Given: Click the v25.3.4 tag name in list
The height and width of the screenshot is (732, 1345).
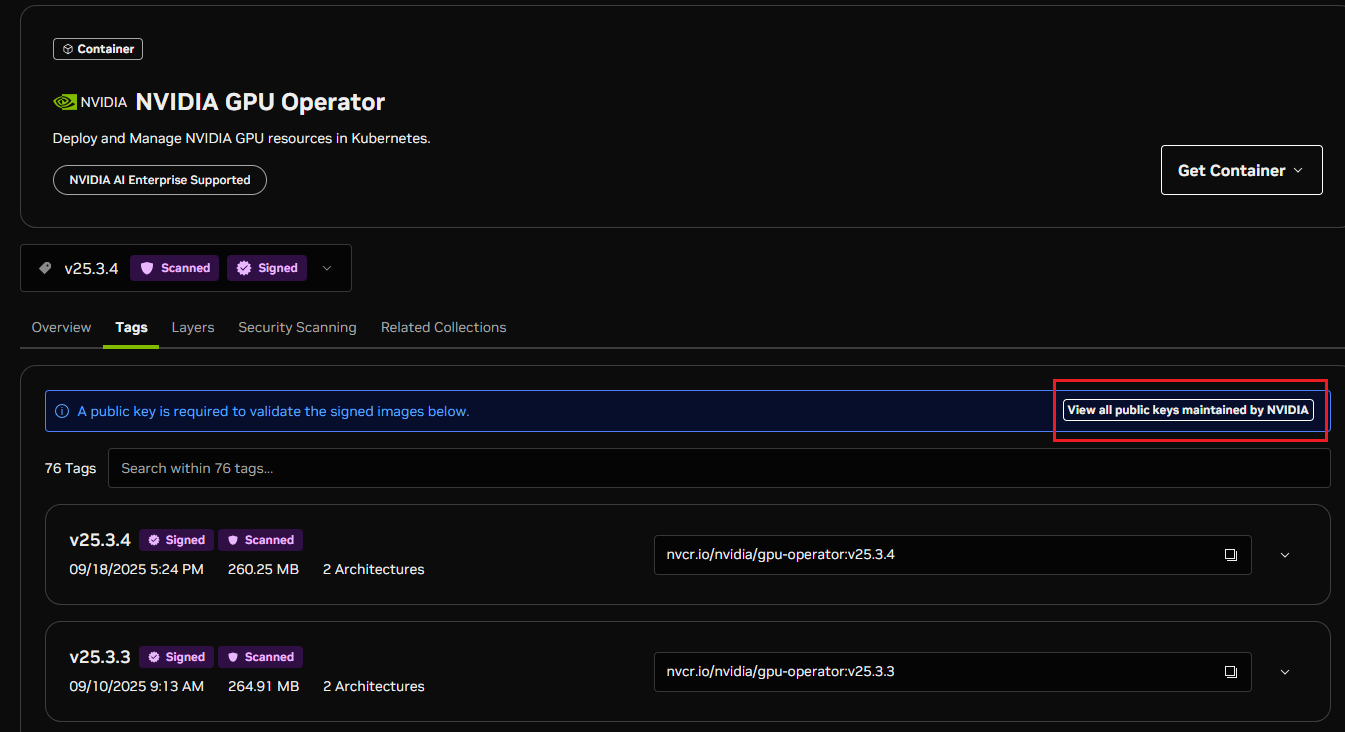Looking at the screenshot, I should [x=100, y=540].
